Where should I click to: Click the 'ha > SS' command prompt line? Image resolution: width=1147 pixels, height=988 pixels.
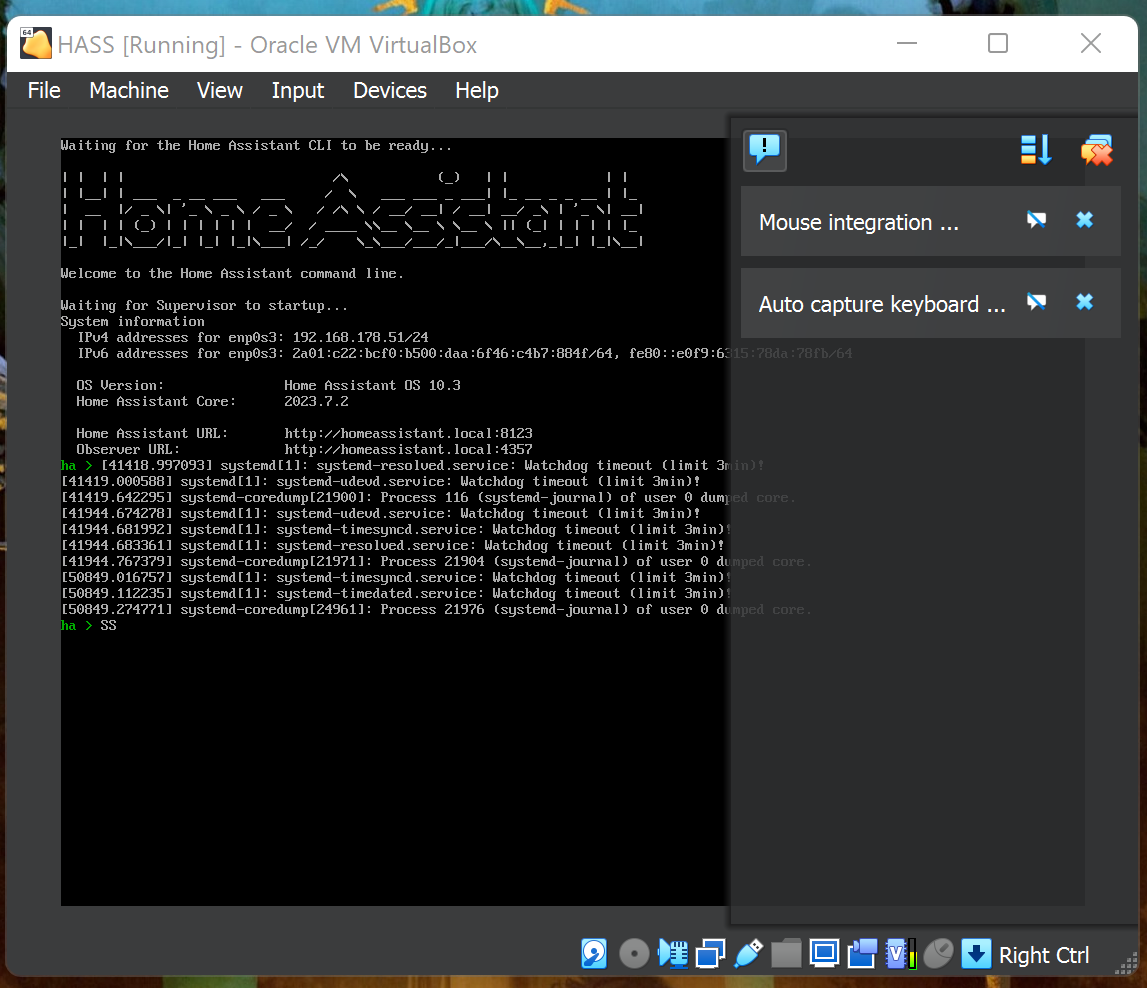(89, 626)
